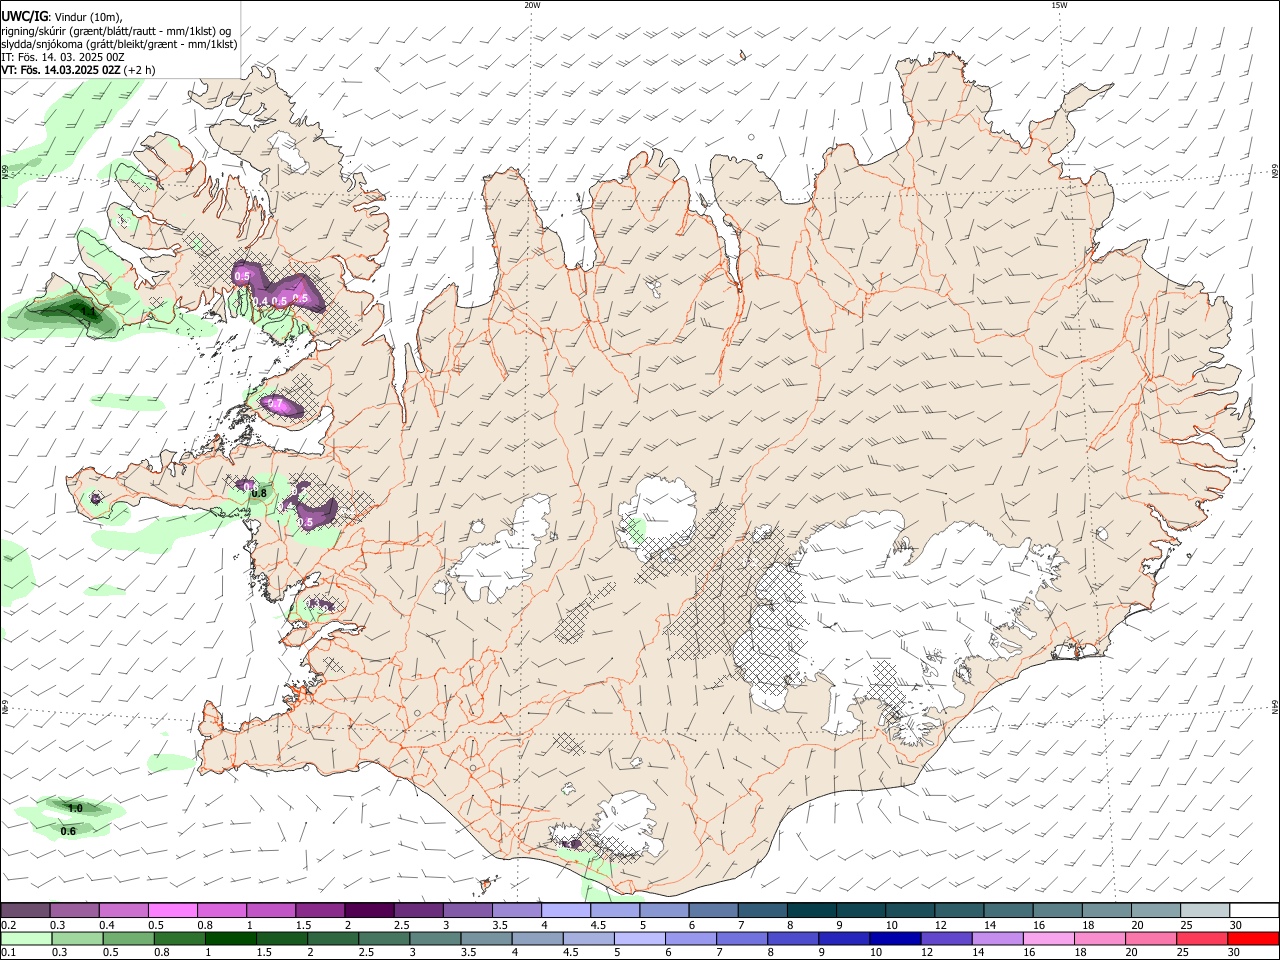The height and width of the screenshot is (960, 1280).
Task: Click the '0.2' label on the top legend scale
Action: [x=8, y=925]
